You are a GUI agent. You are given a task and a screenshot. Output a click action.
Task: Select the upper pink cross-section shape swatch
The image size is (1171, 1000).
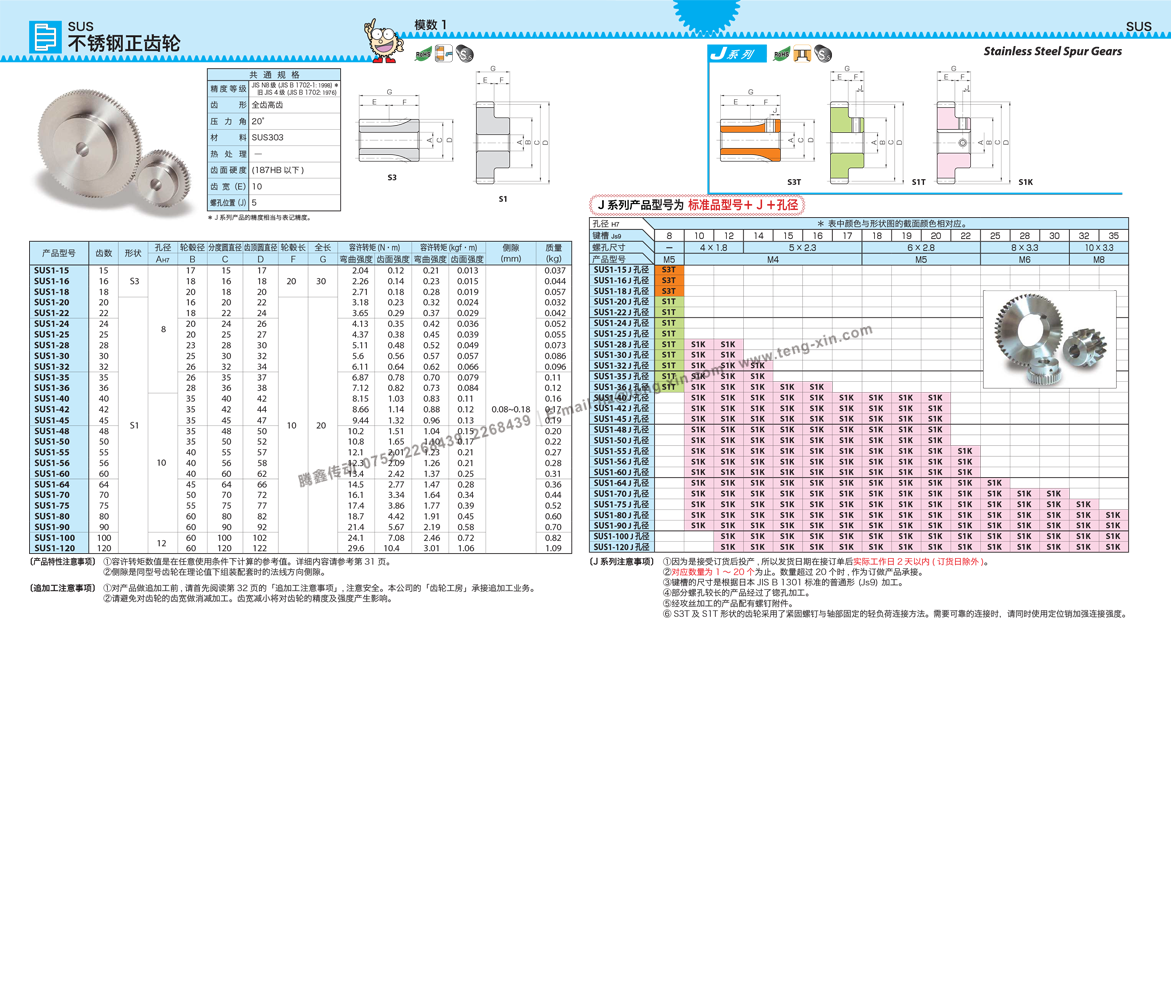click(950, 120)
